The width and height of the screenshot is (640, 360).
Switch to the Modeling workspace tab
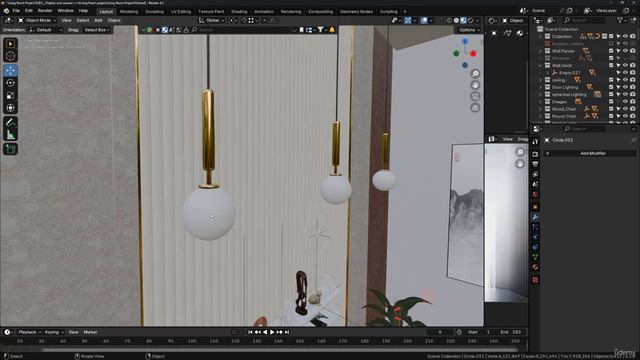coord(129,11)
